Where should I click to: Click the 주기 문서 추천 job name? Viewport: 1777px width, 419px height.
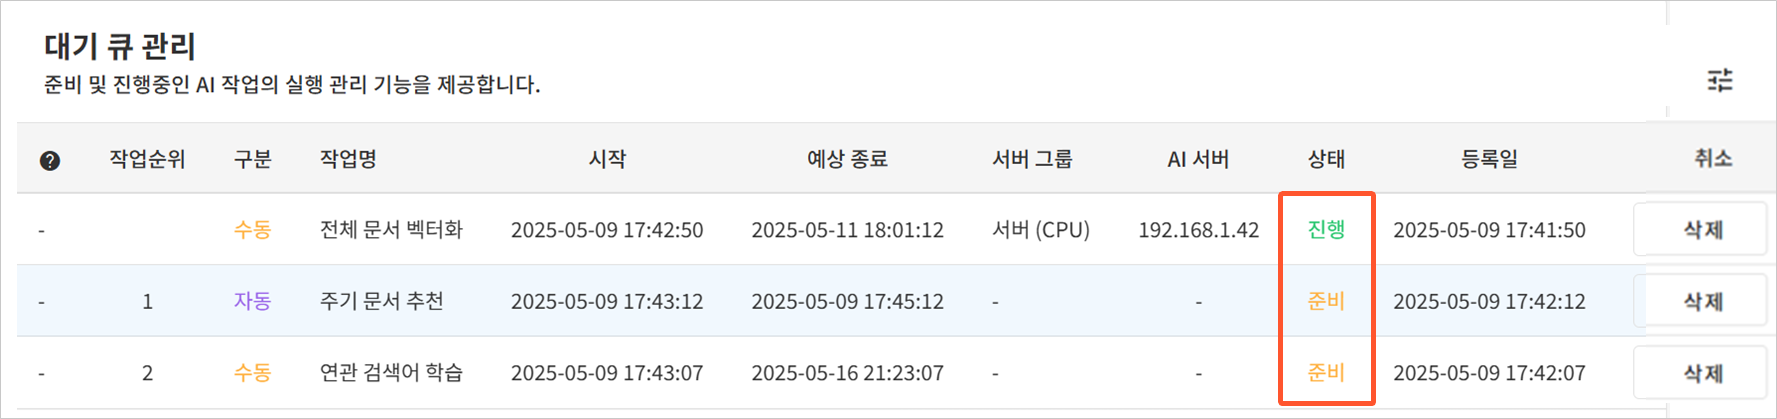coord(381,301)
